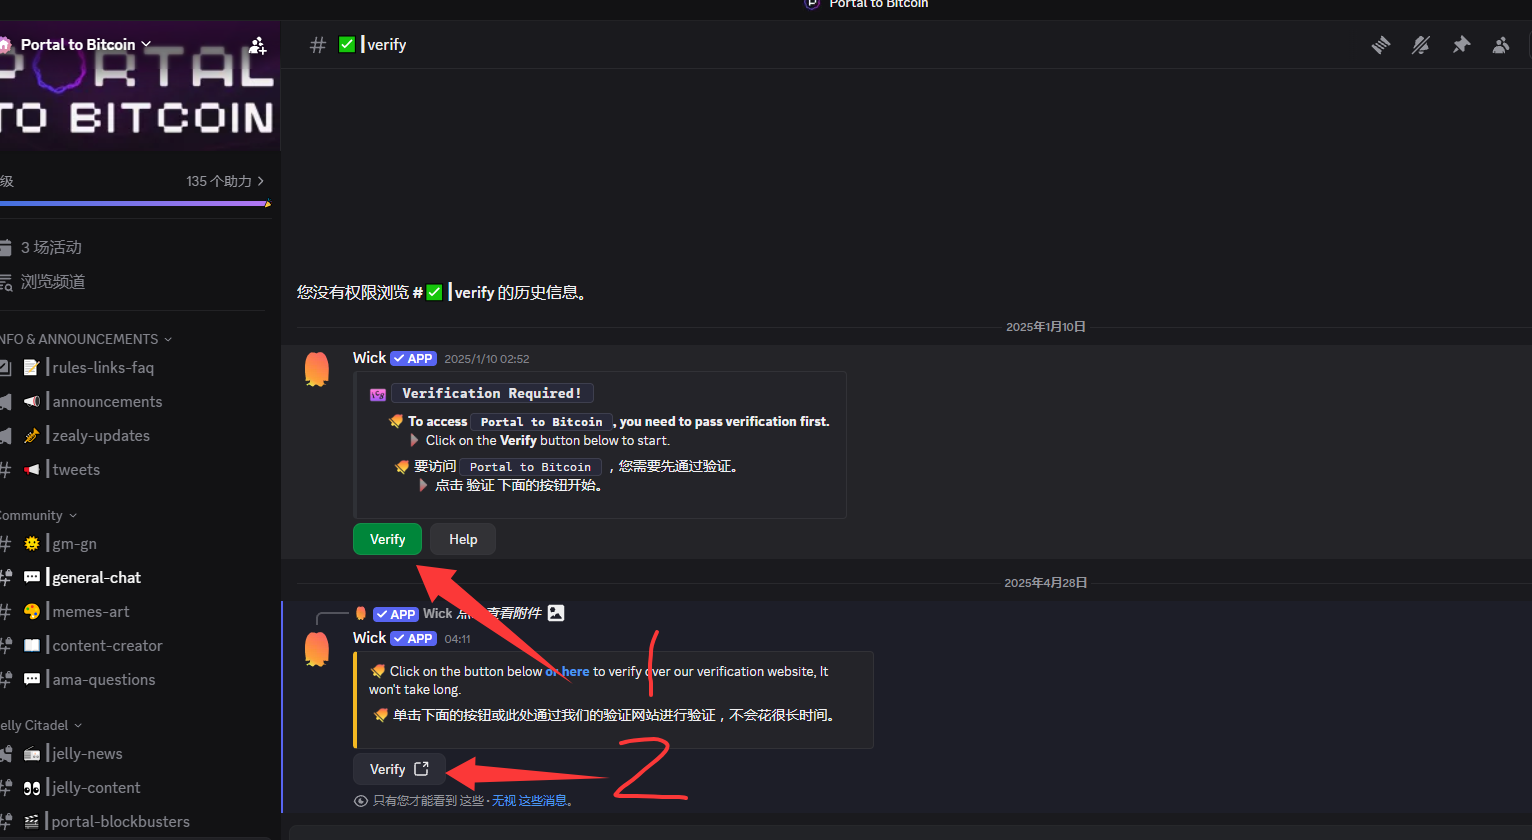Show pinned messages via pin icon

coord(1461,45)
